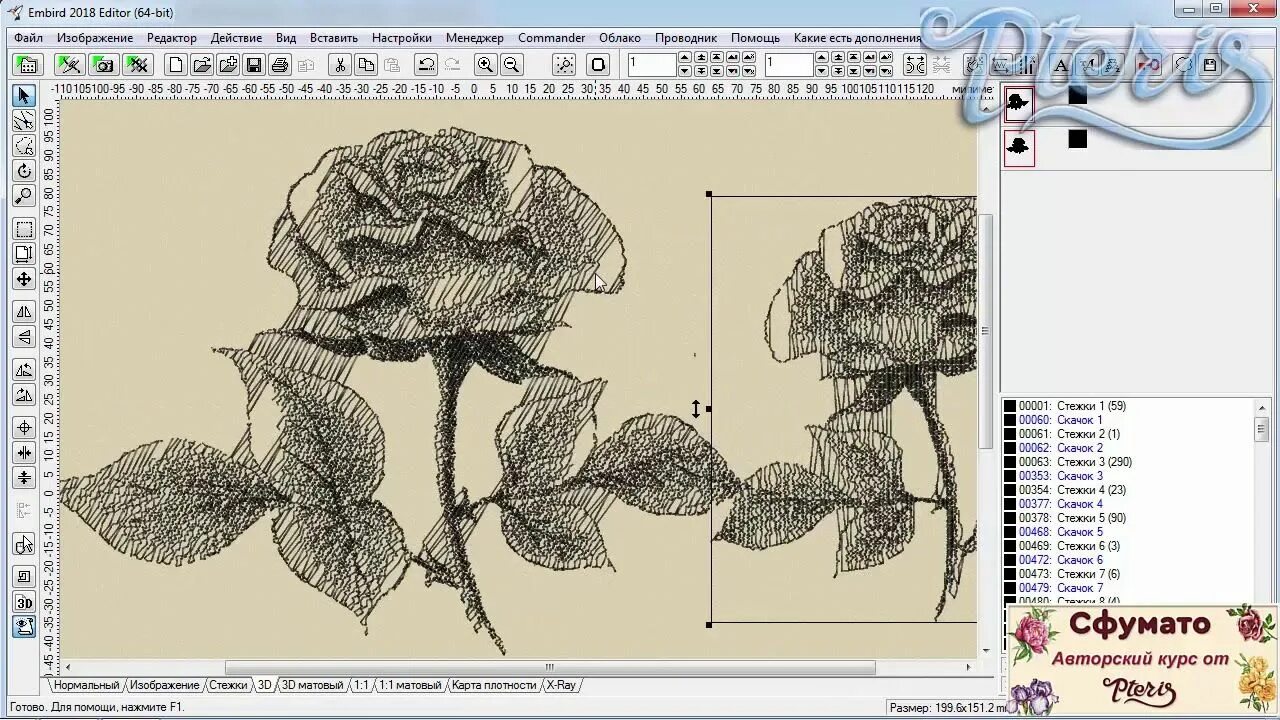The width and height of the screenshot is (1280, 720).
Task: Switch to 1:1 view tab
Action: (x=361, y=685)
